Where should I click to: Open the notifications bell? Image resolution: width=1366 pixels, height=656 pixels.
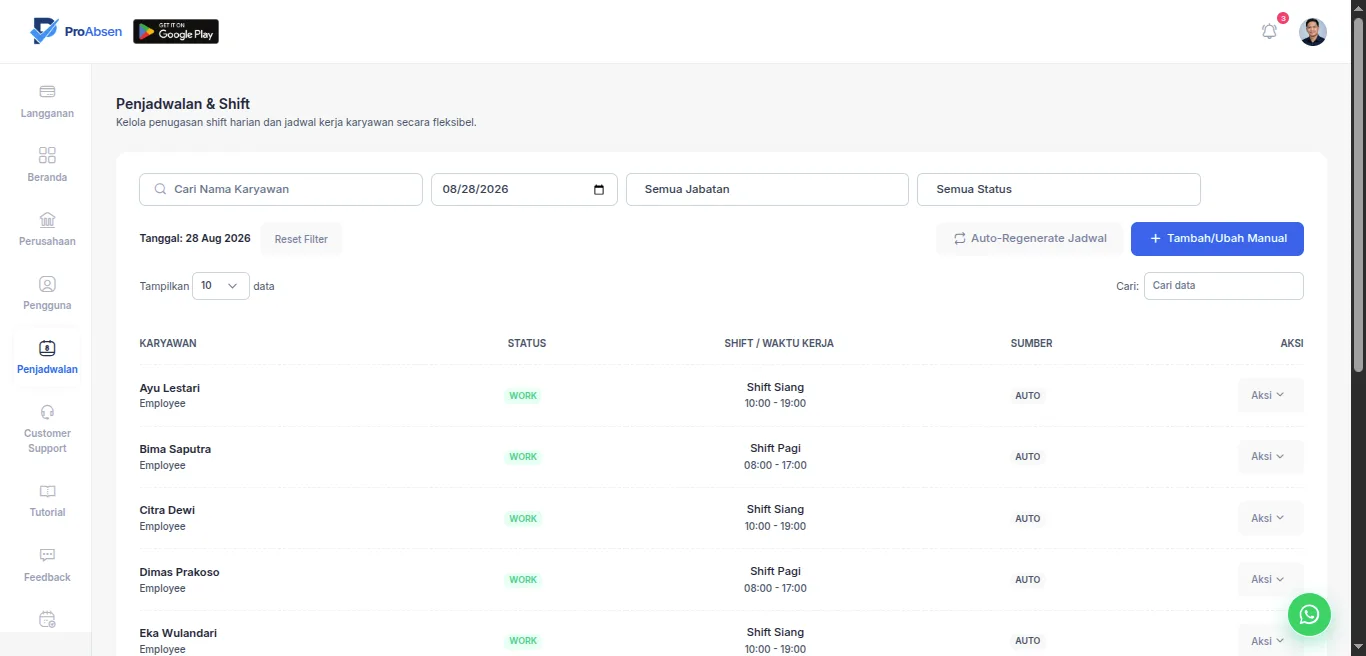(1269, 31)
